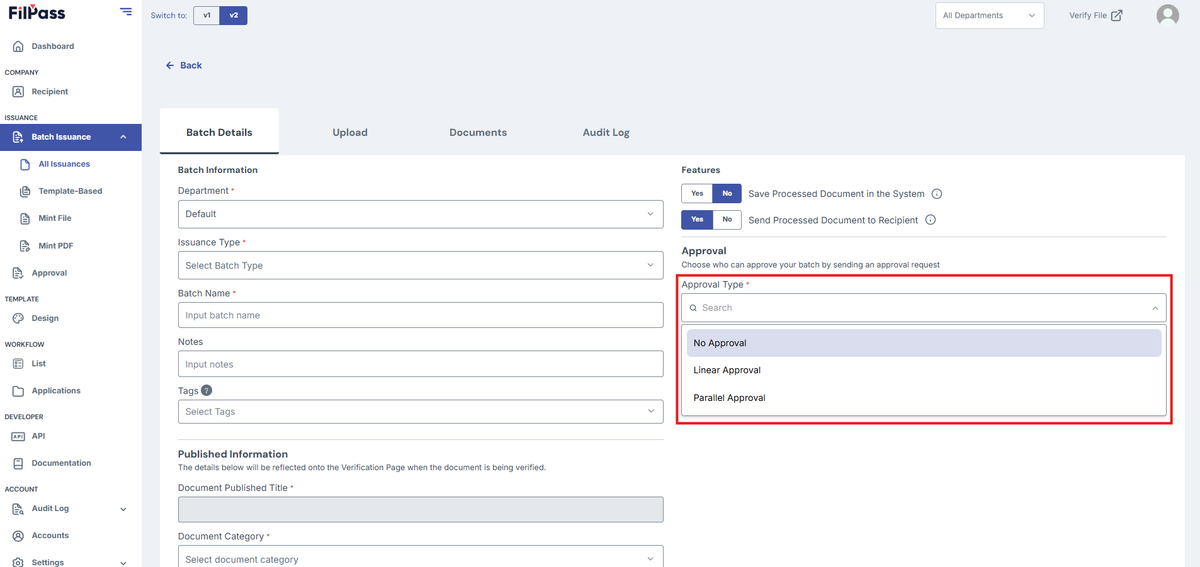1200x567 pixels.
Task: Click the Template-Based icon in sidebar
Action: (x=25, y=191)
